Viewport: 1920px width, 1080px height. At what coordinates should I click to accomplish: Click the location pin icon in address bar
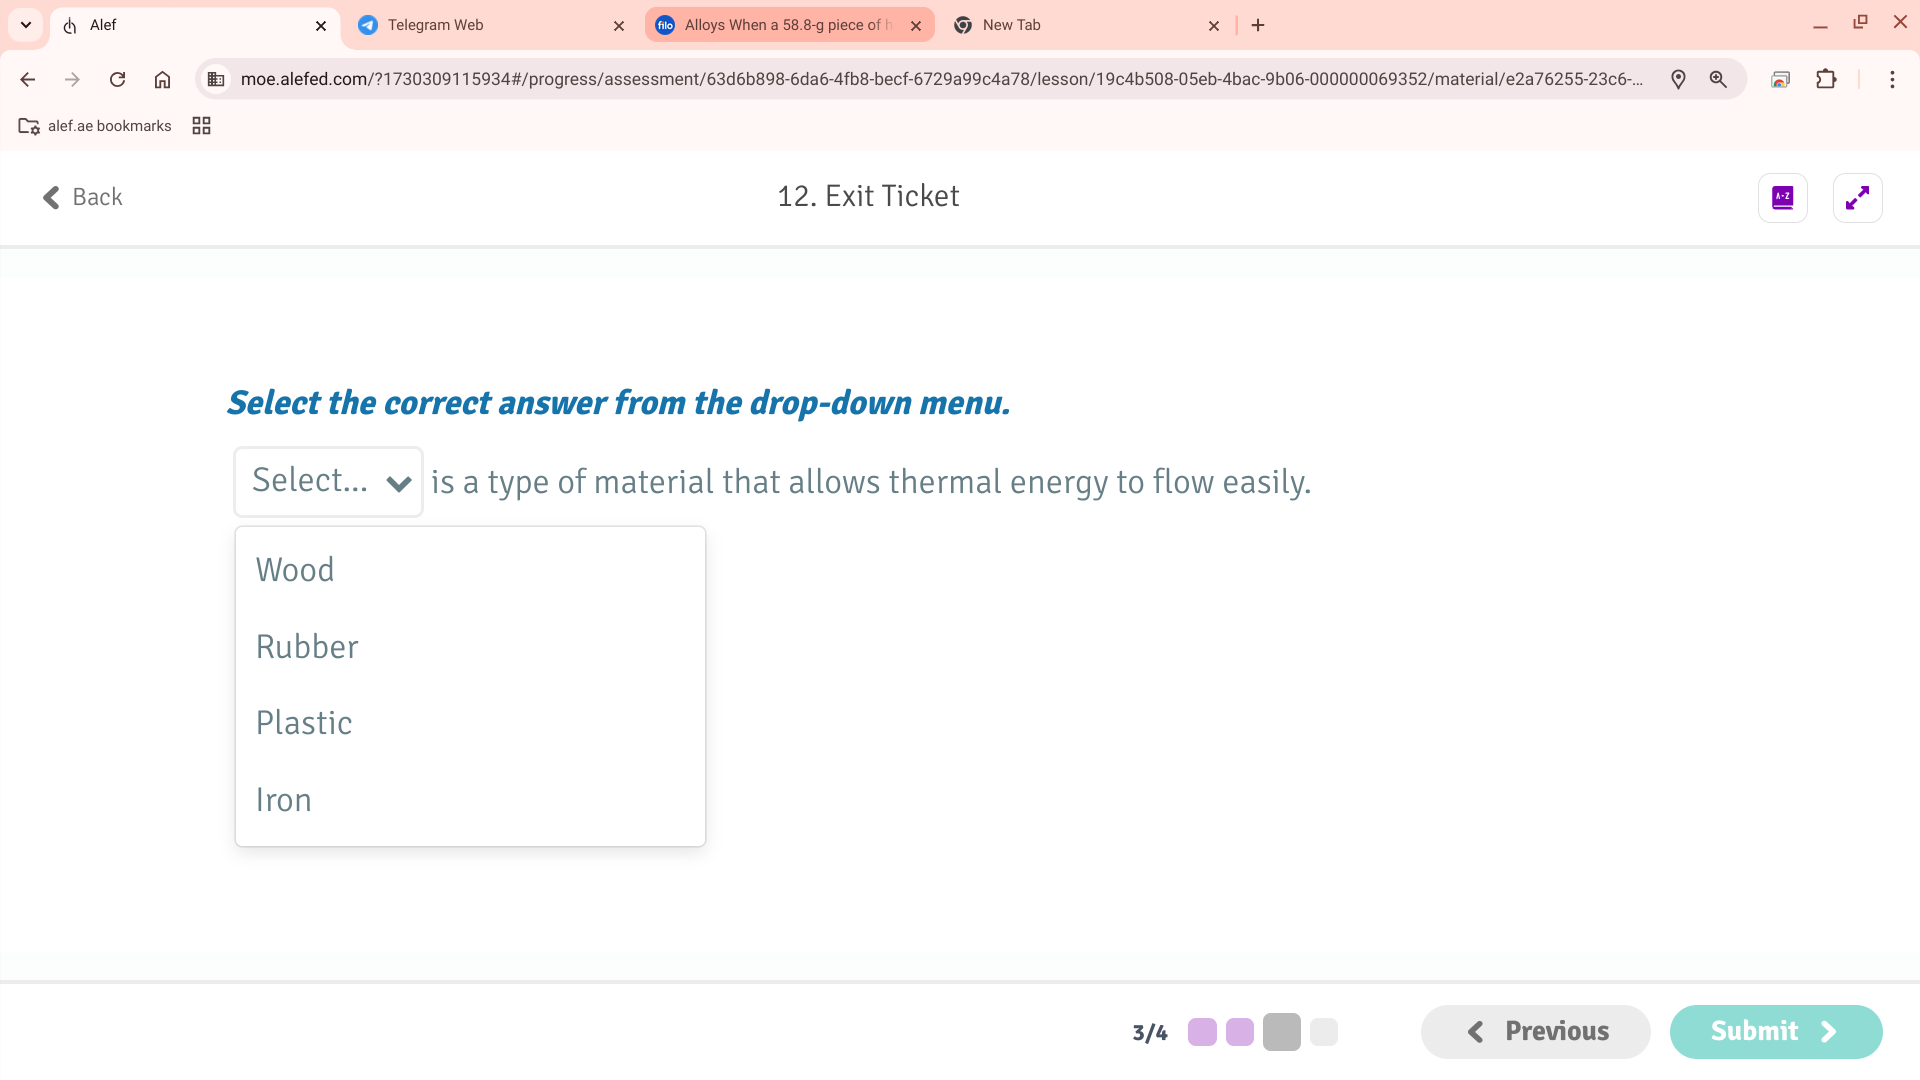[1678, 79]
